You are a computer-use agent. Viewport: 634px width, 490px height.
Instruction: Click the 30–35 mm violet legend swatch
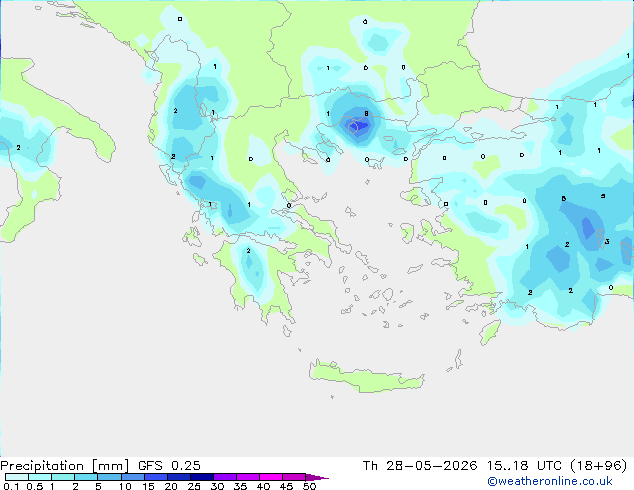[x=225, y=477]
